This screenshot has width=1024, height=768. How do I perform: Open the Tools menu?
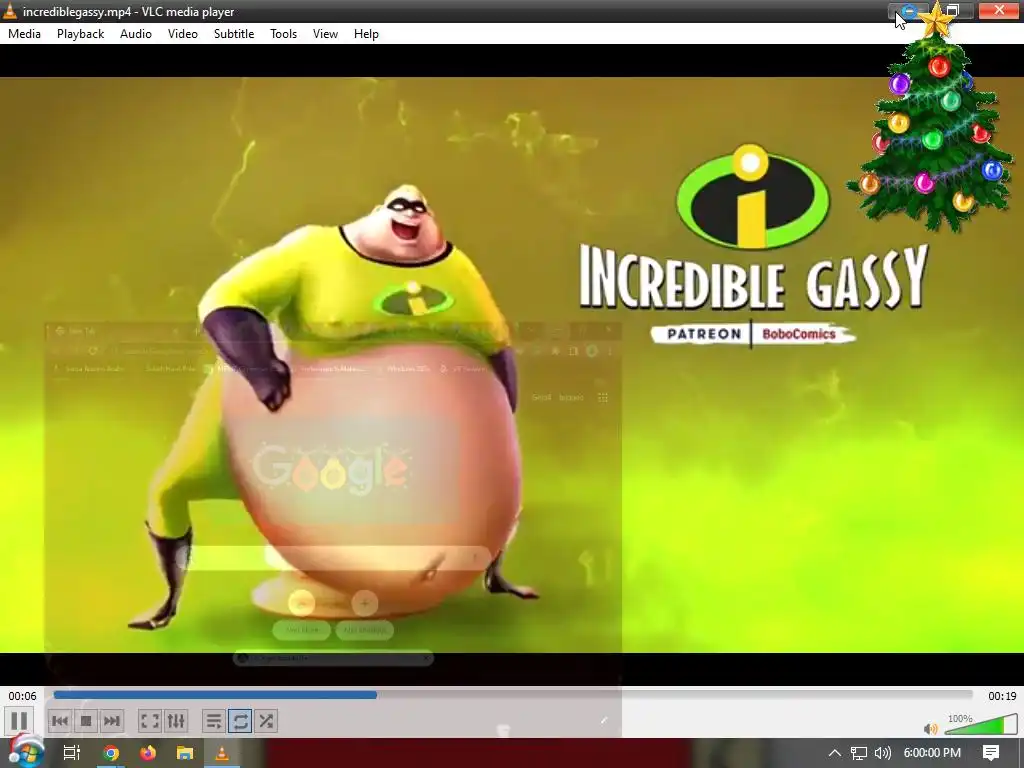(x=283, y=34)
